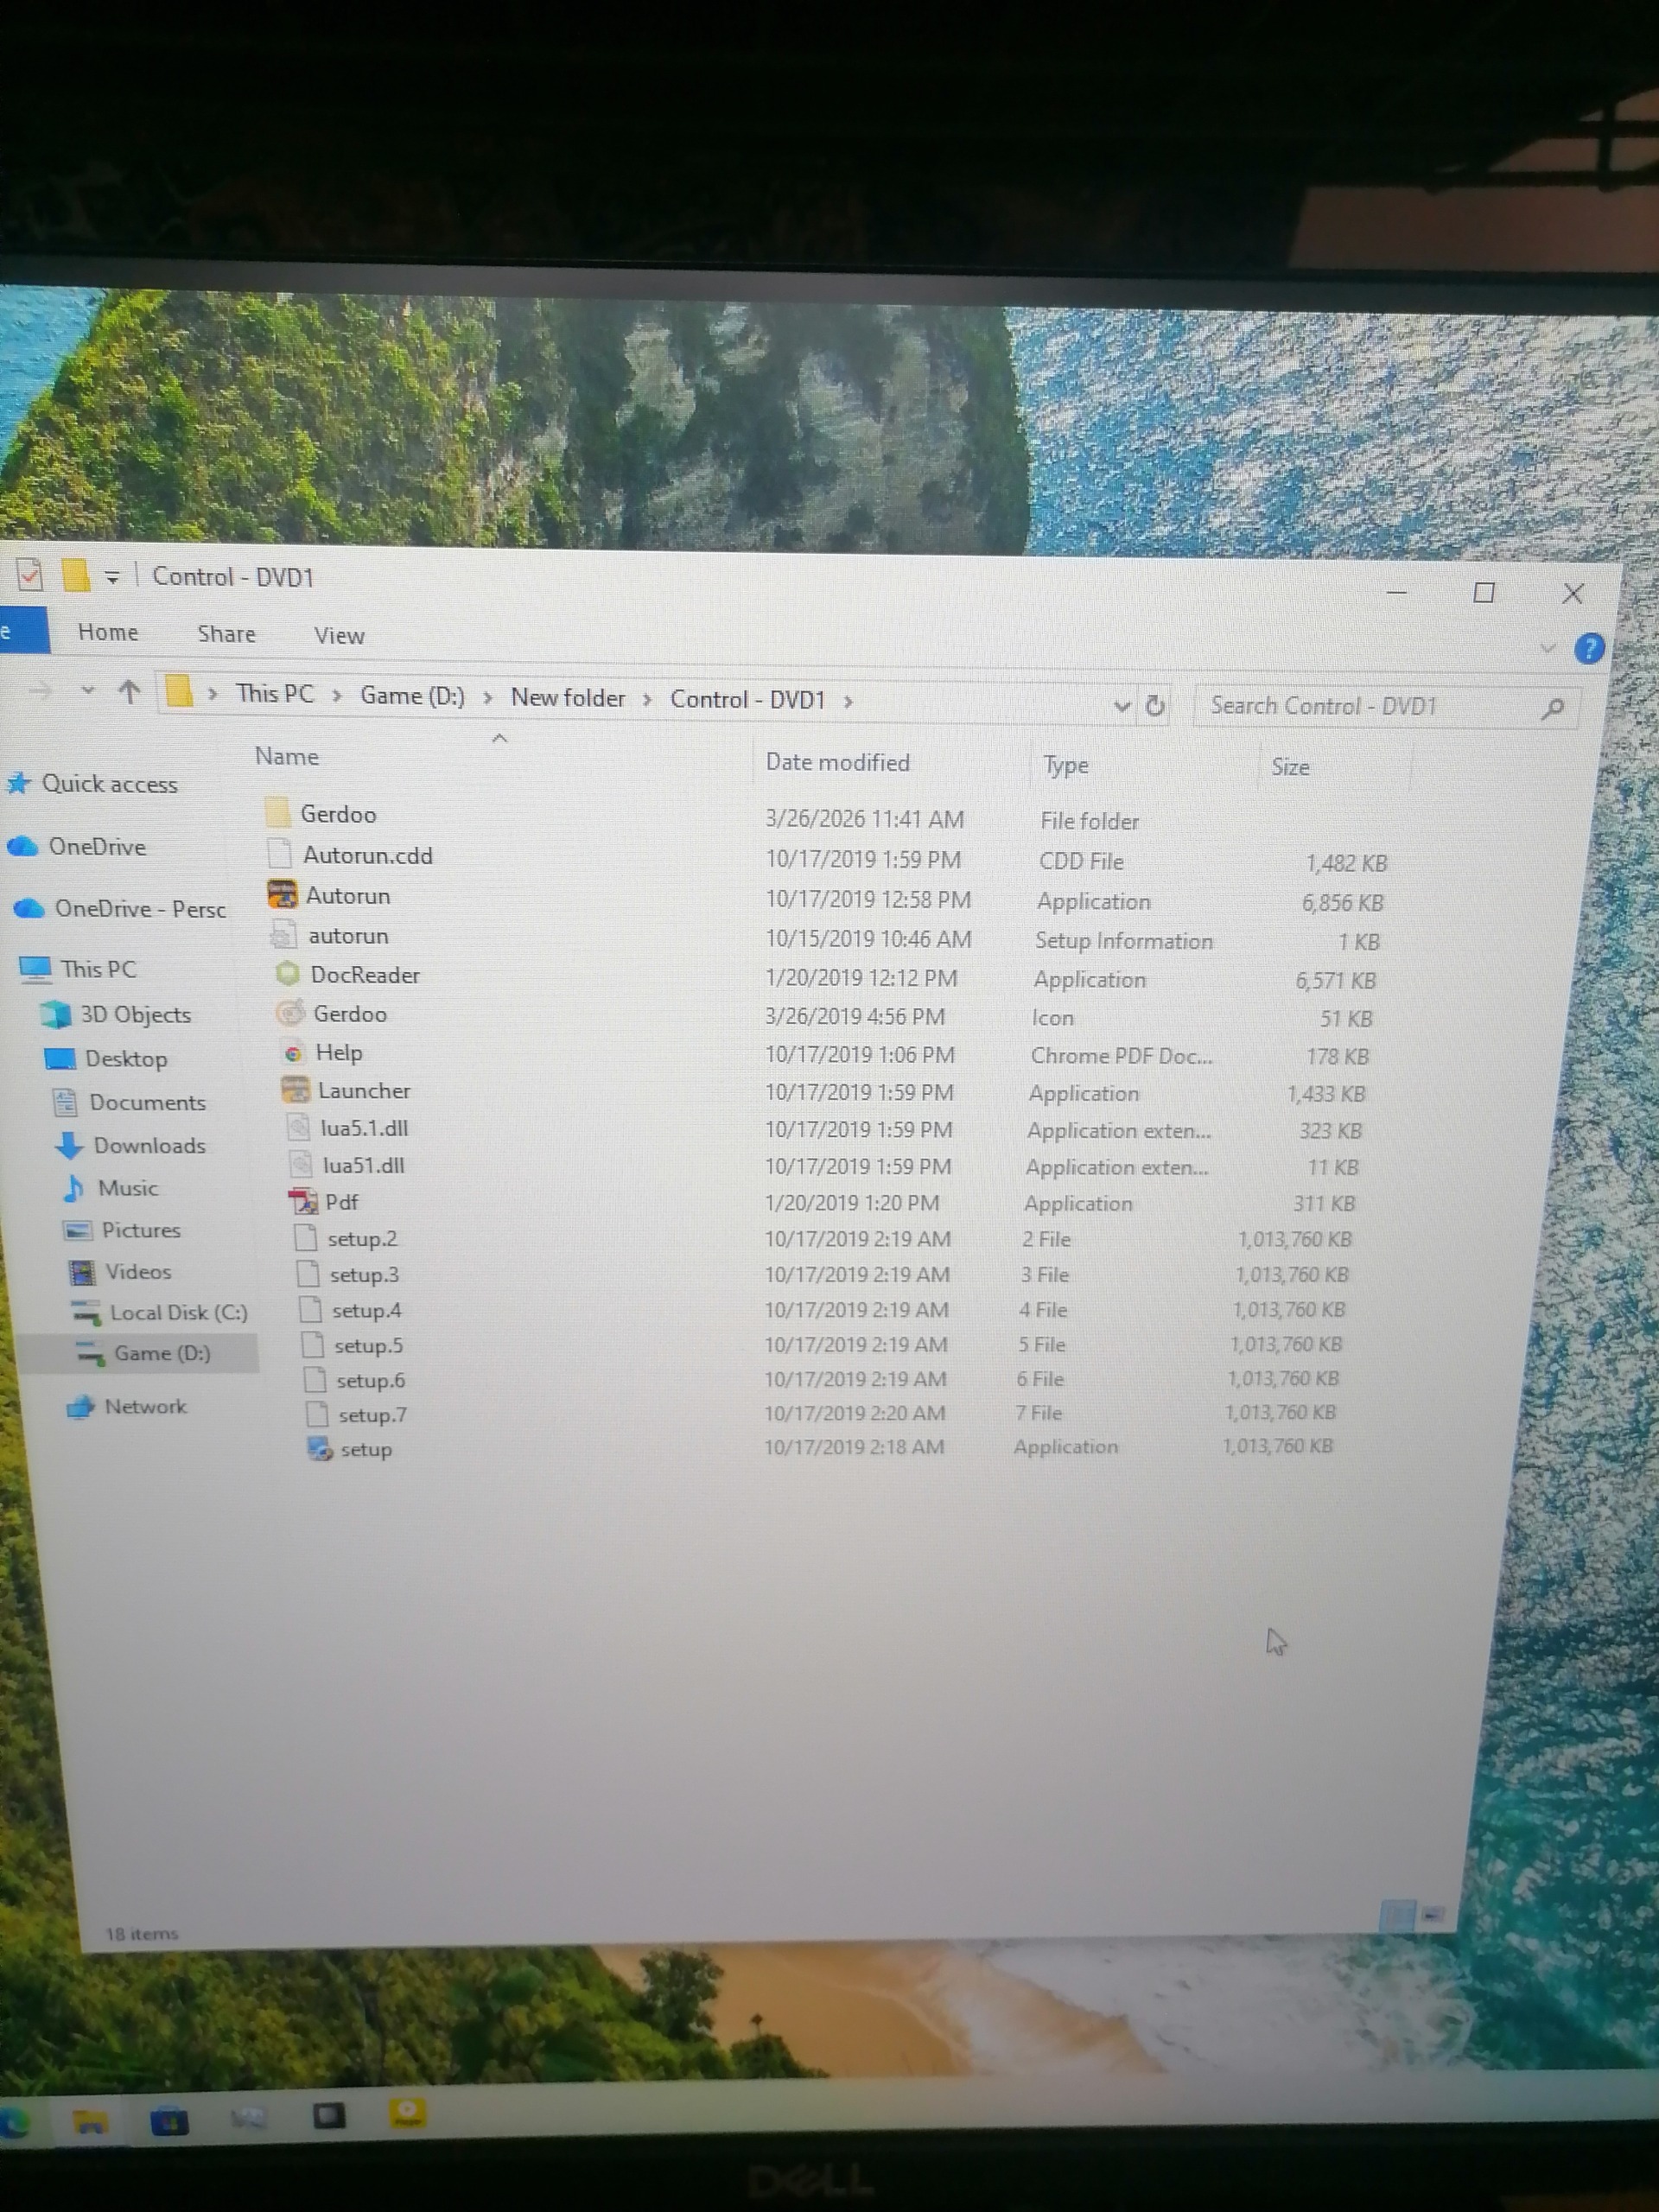Select the setup.2 file name
Viewport: 1659px width, 2212px height.
pos(362,1238)
